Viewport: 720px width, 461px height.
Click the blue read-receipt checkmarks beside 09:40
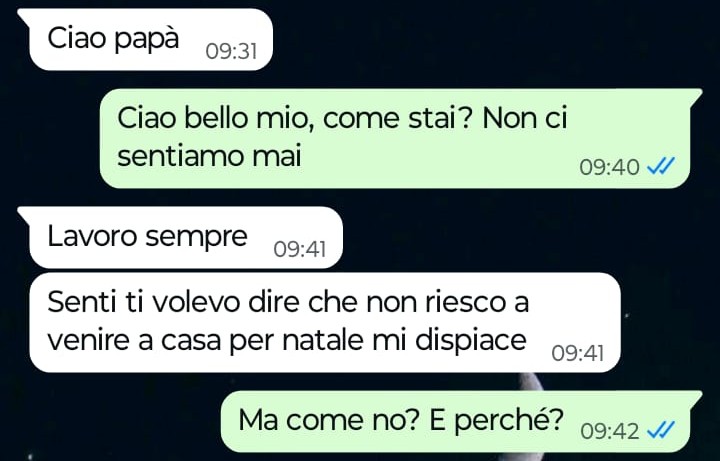click(x=661, y=166)
